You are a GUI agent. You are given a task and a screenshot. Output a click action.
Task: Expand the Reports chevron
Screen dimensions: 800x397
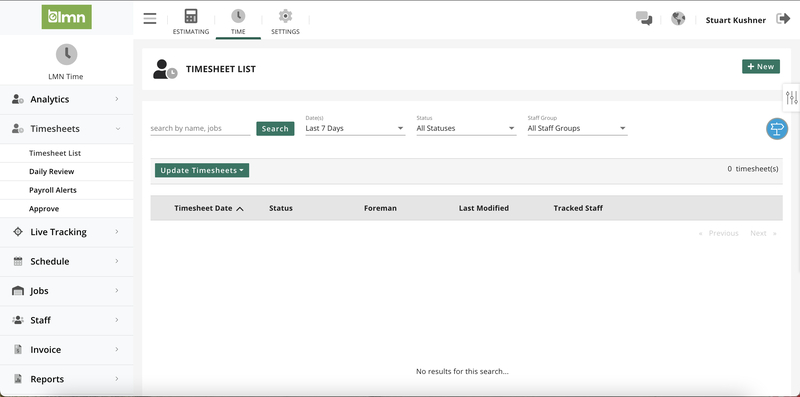(x=117, y=379)
